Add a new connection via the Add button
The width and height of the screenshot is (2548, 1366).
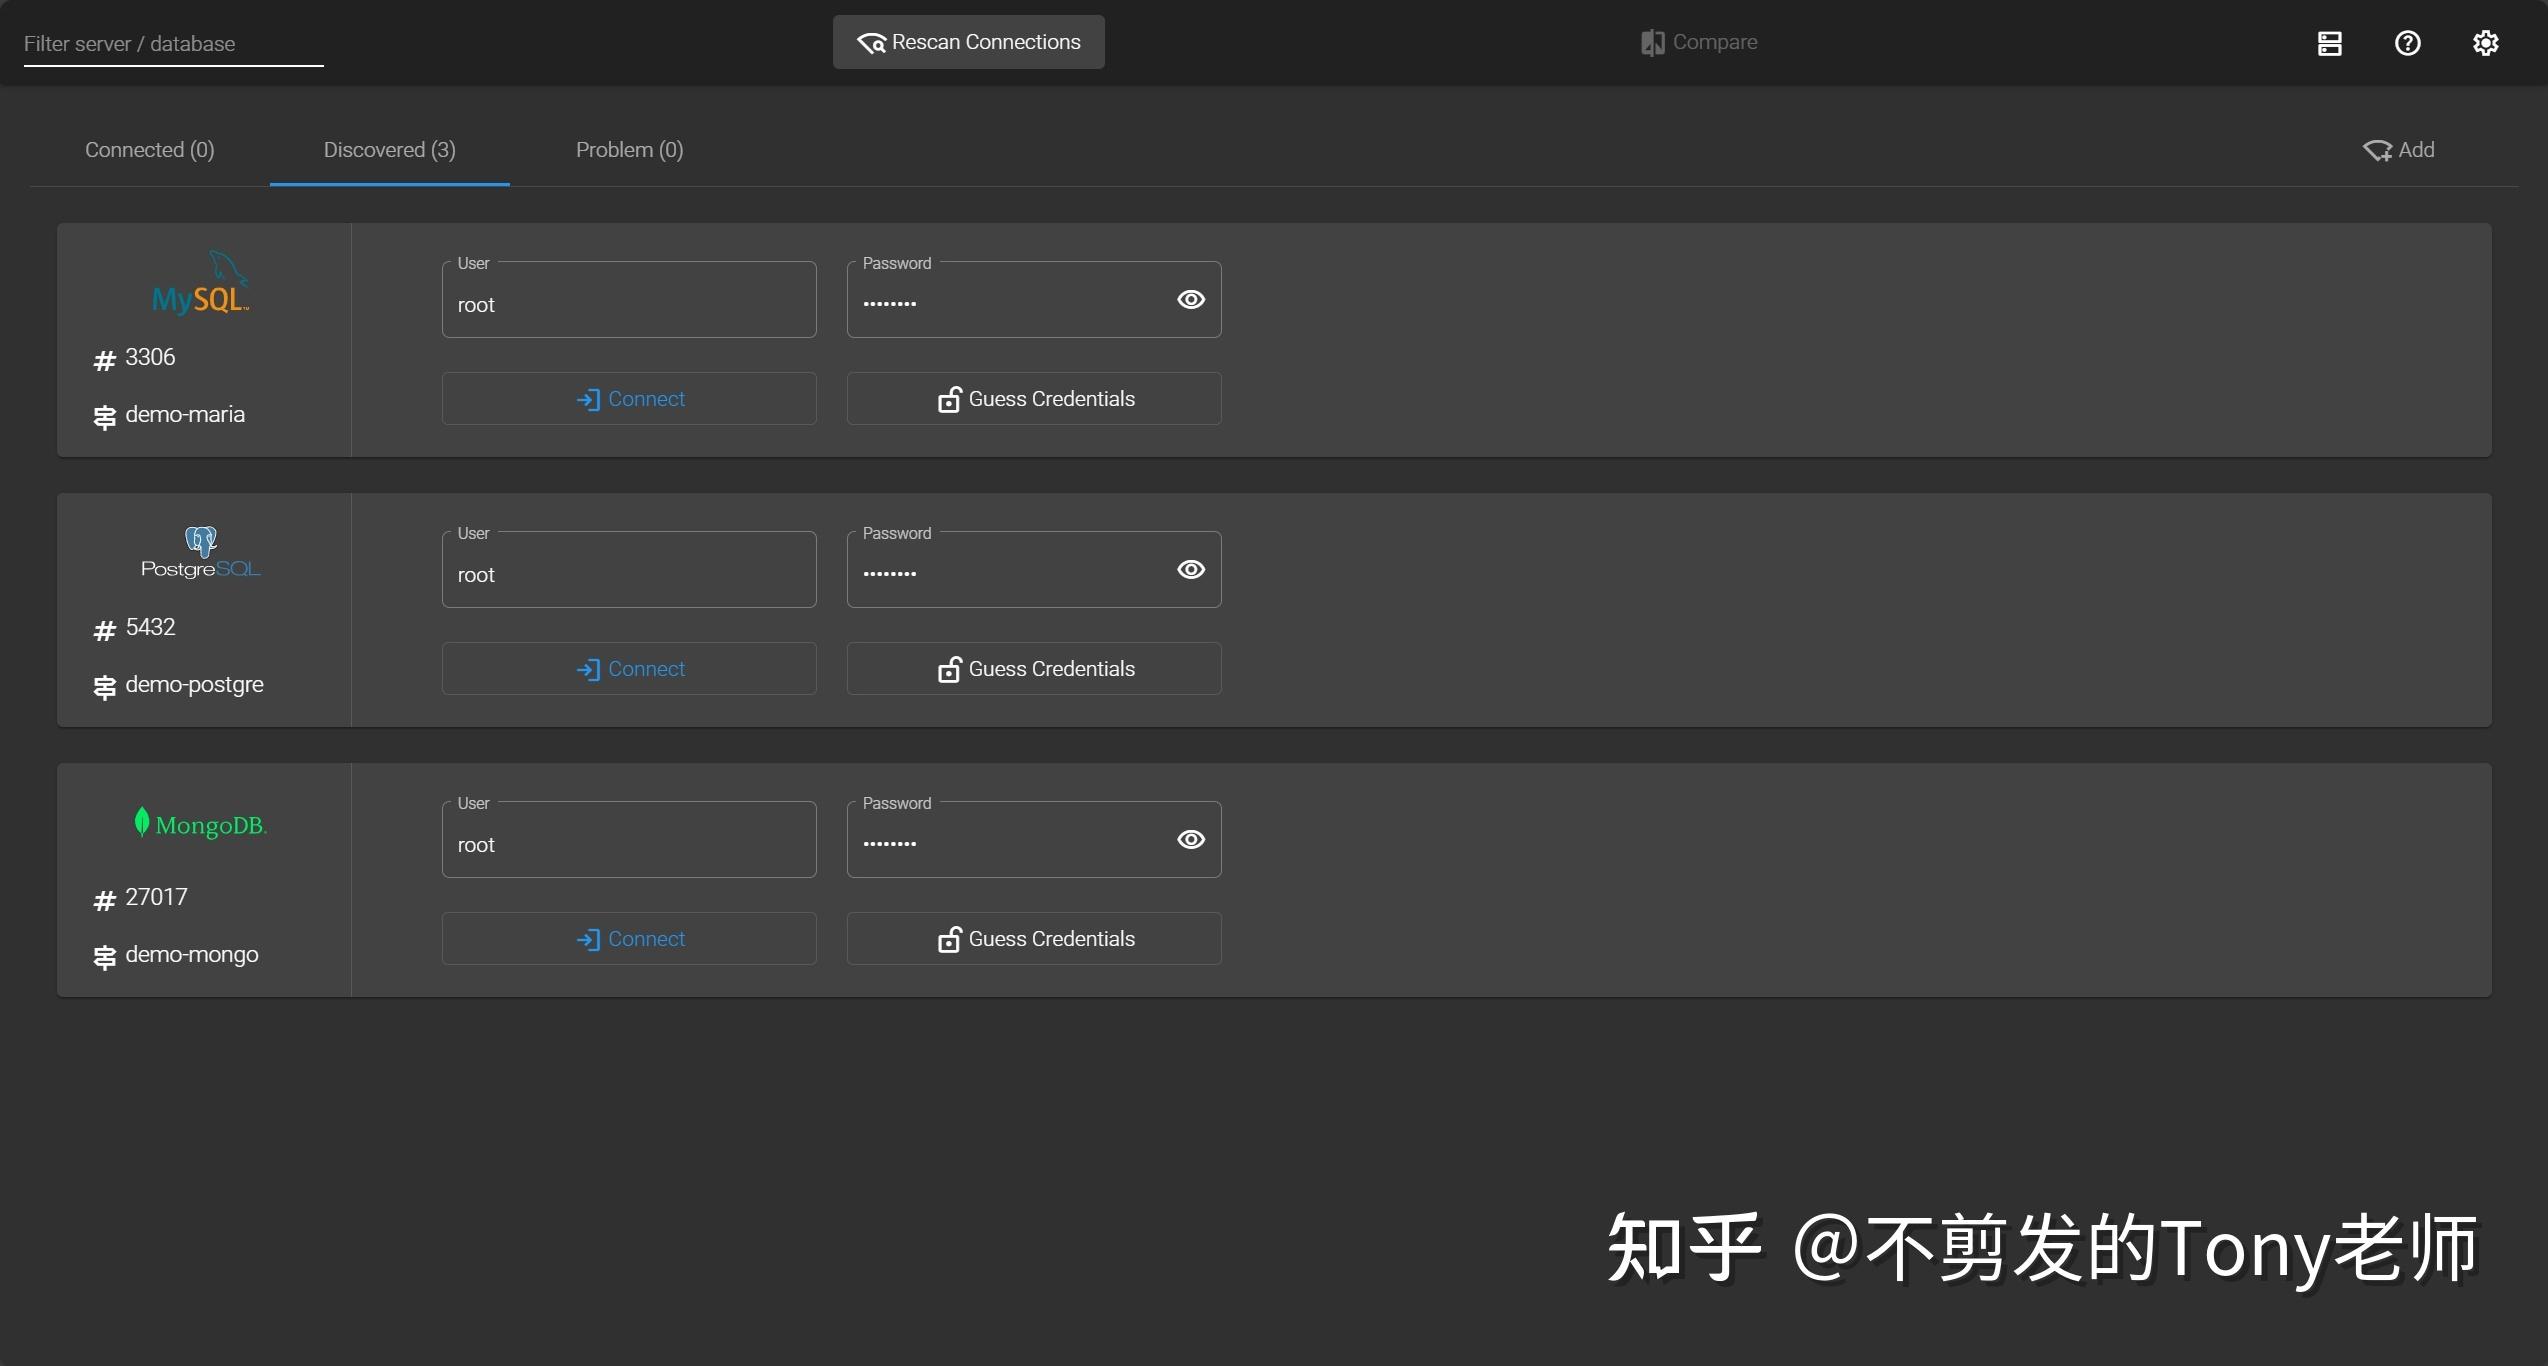click(x=2400, y=150)
